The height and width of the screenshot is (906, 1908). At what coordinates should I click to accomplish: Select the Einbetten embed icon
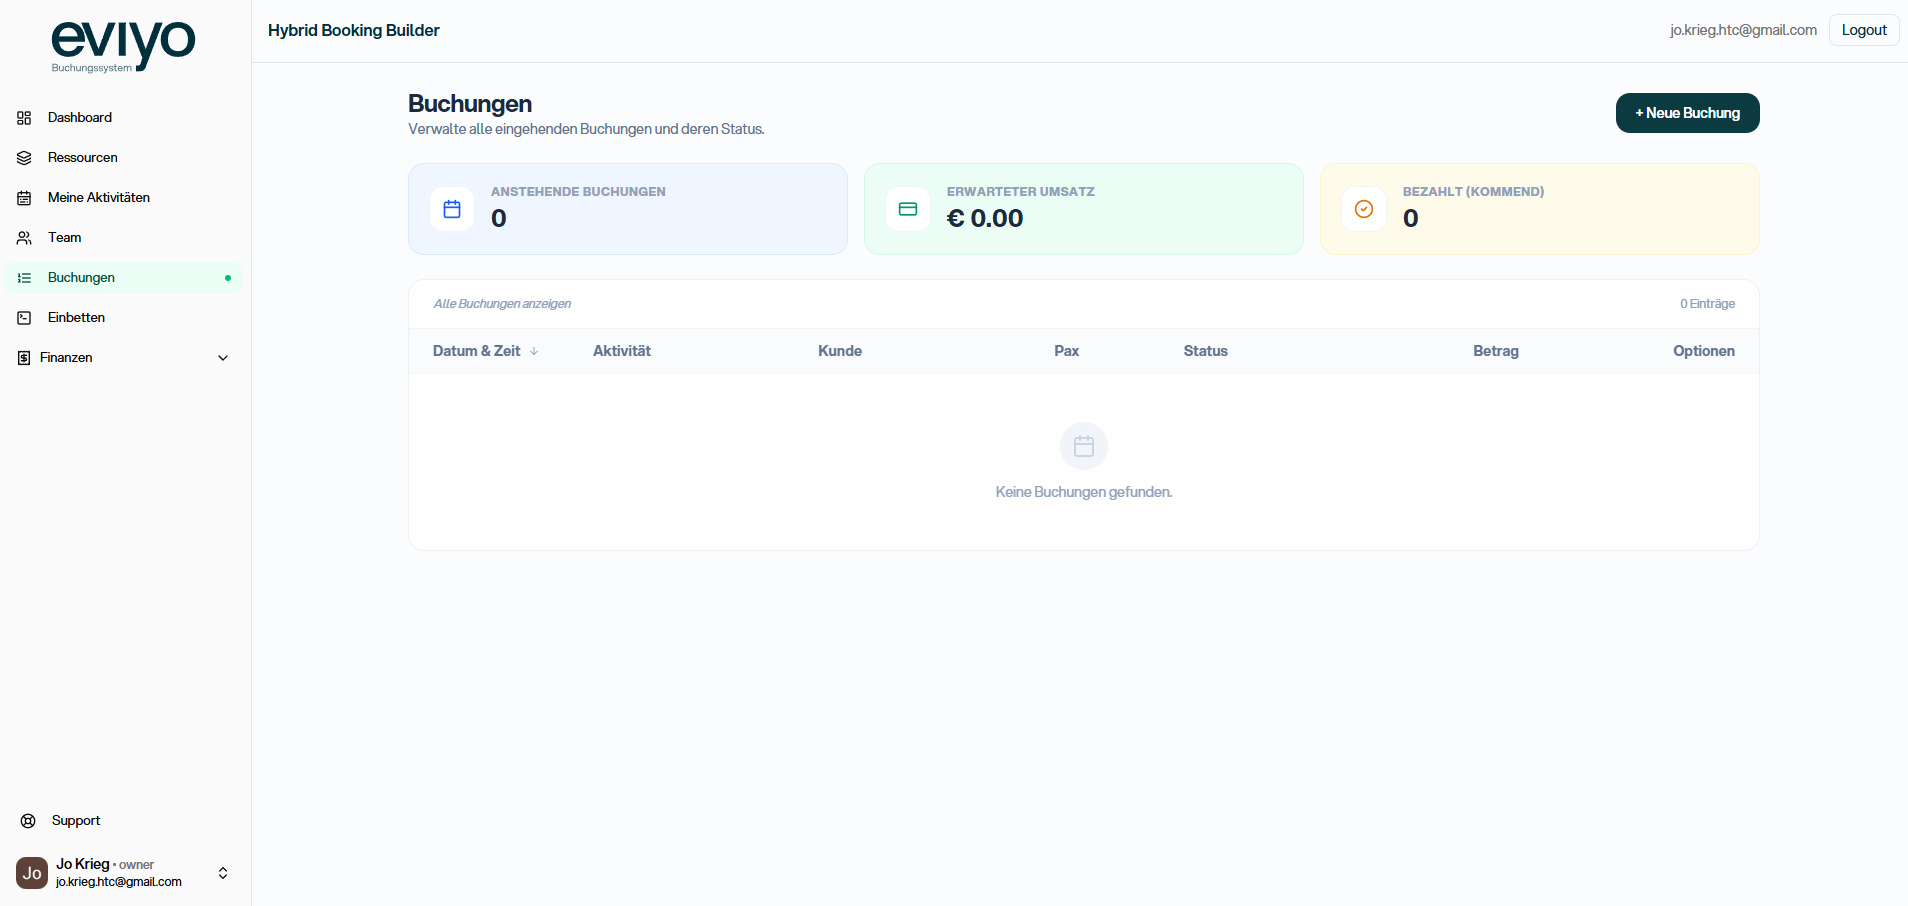22,317
